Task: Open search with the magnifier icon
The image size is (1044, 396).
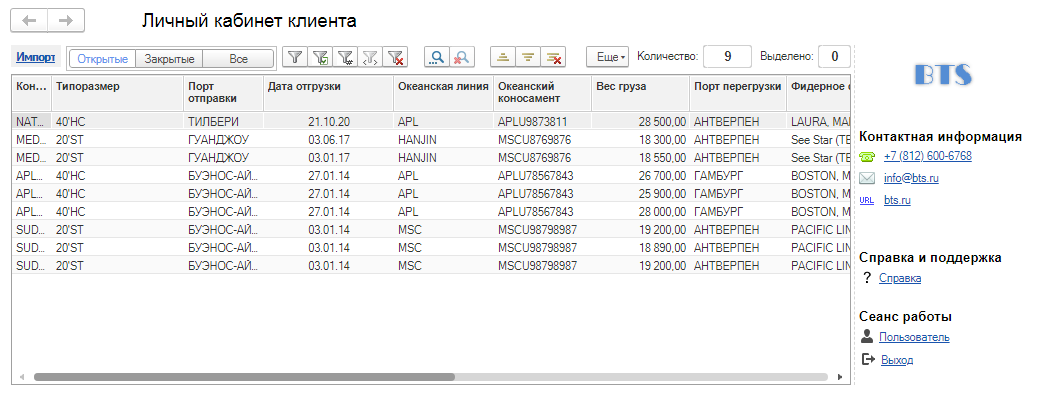Action: pyautogui.click(x=437, y=58)
